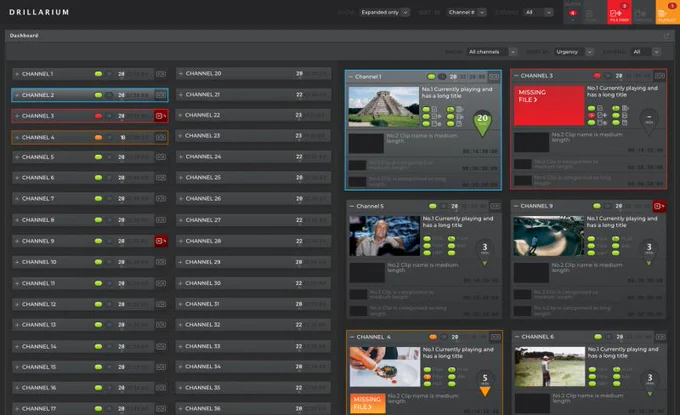The height and width of the screenshot is (415, 680).
Task: Open the orange Playlist alert button
Action: tap(668, 12)
